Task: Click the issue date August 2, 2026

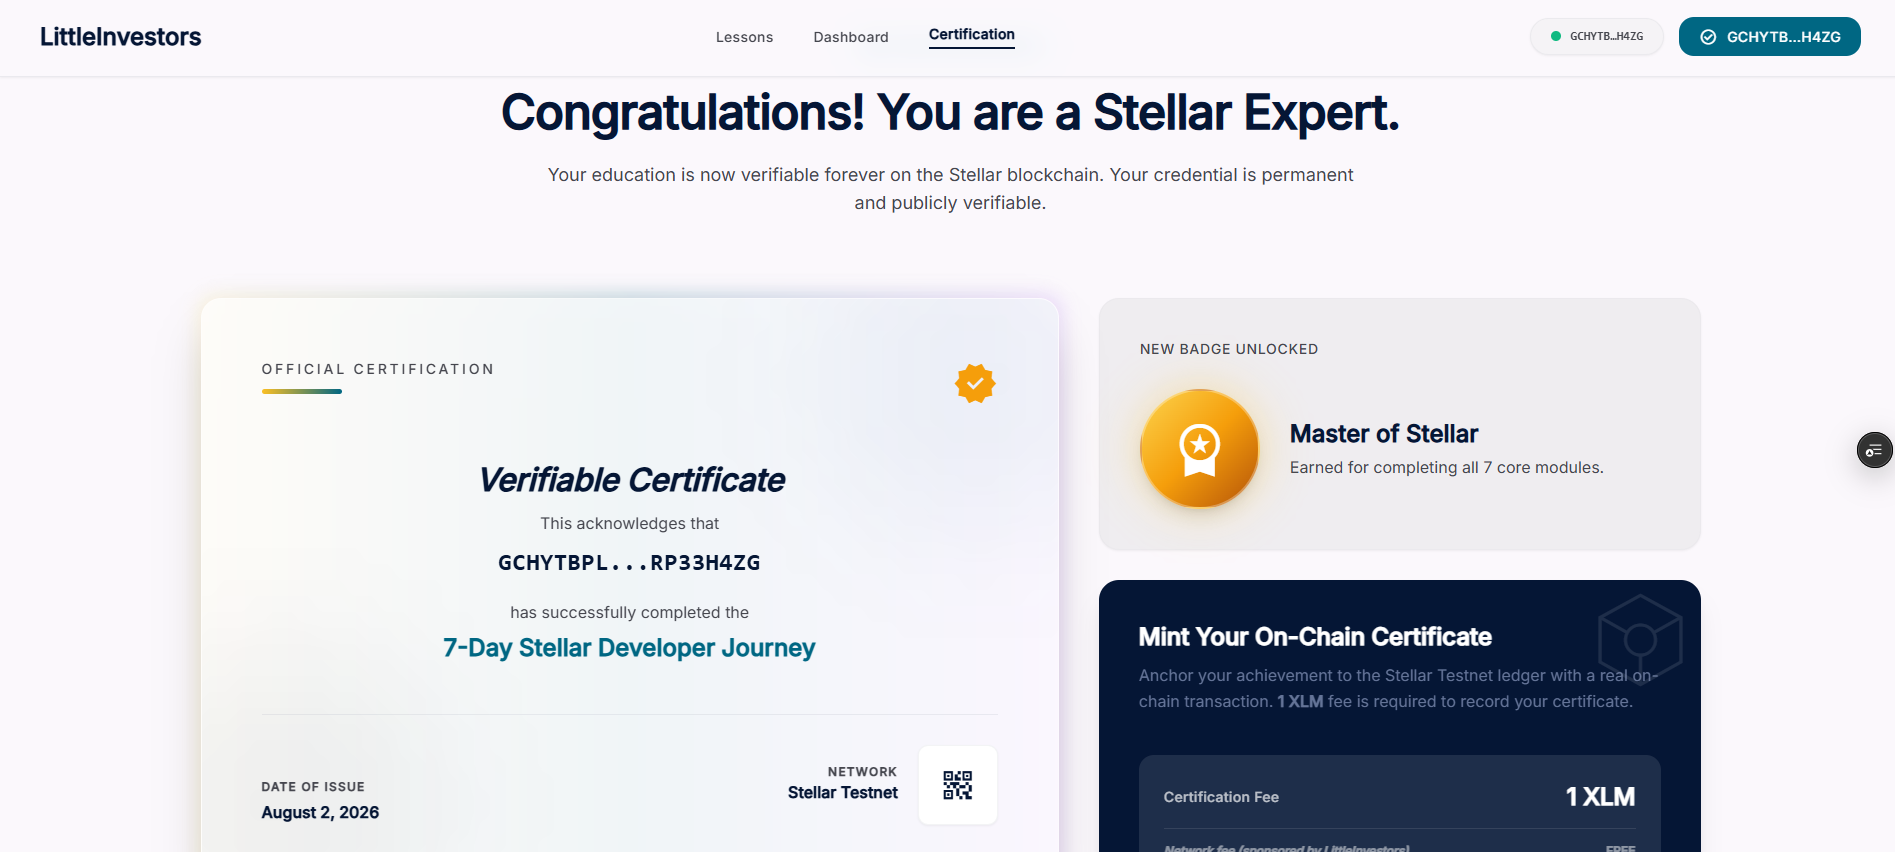Action: (x=320, y=813)
